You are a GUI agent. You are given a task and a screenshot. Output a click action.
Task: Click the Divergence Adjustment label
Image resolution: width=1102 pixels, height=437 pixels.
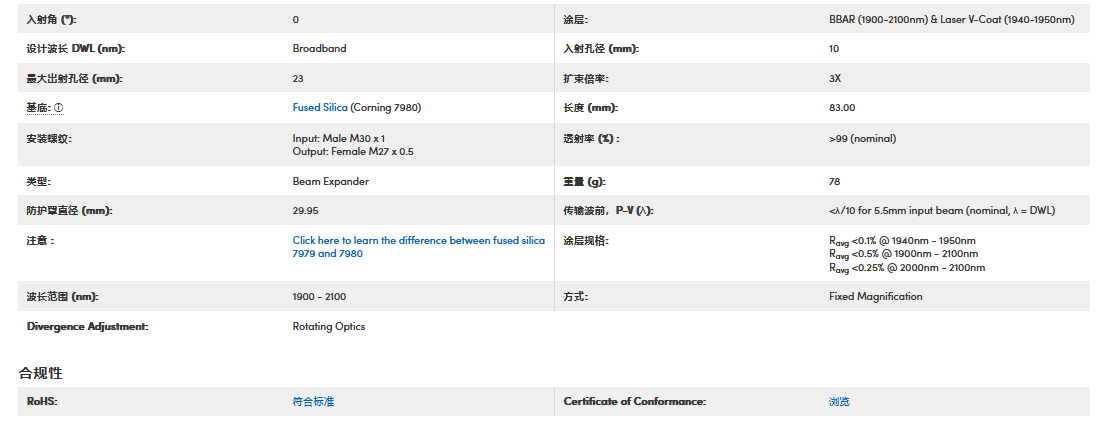point(87,326)
